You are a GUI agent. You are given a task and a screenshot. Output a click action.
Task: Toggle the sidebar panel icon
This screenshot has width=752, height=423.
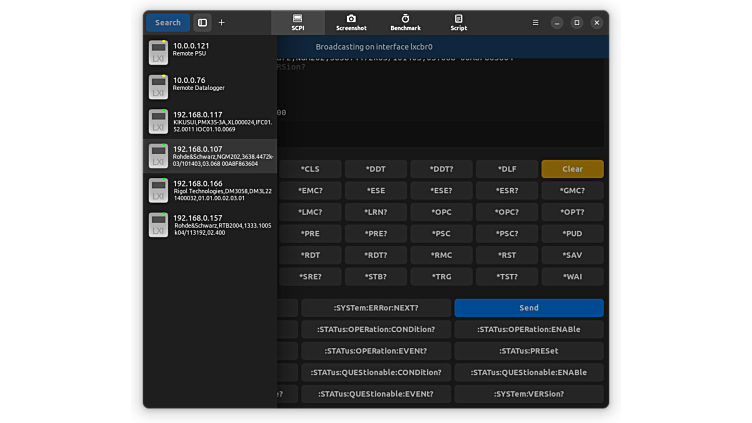click(202, 22)
